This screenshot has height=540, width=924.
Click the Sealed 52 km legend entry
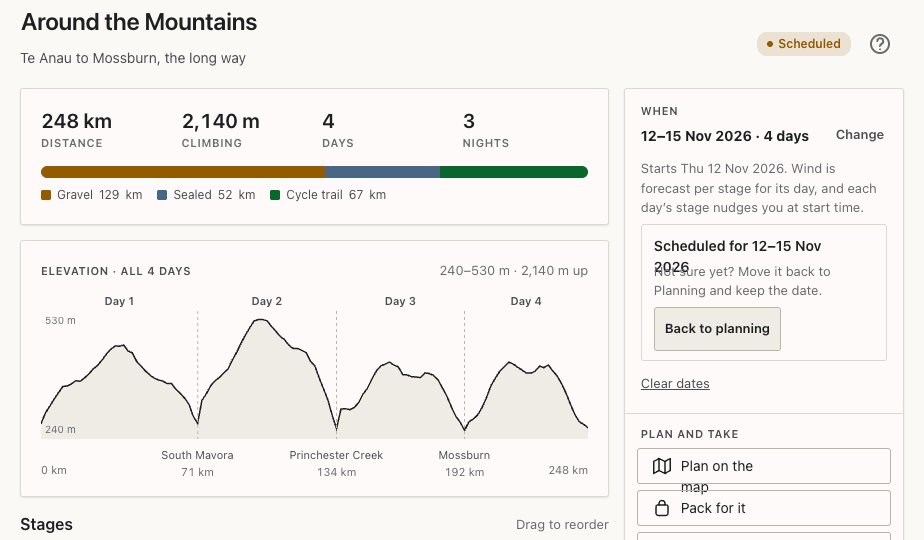click(206, 195)
